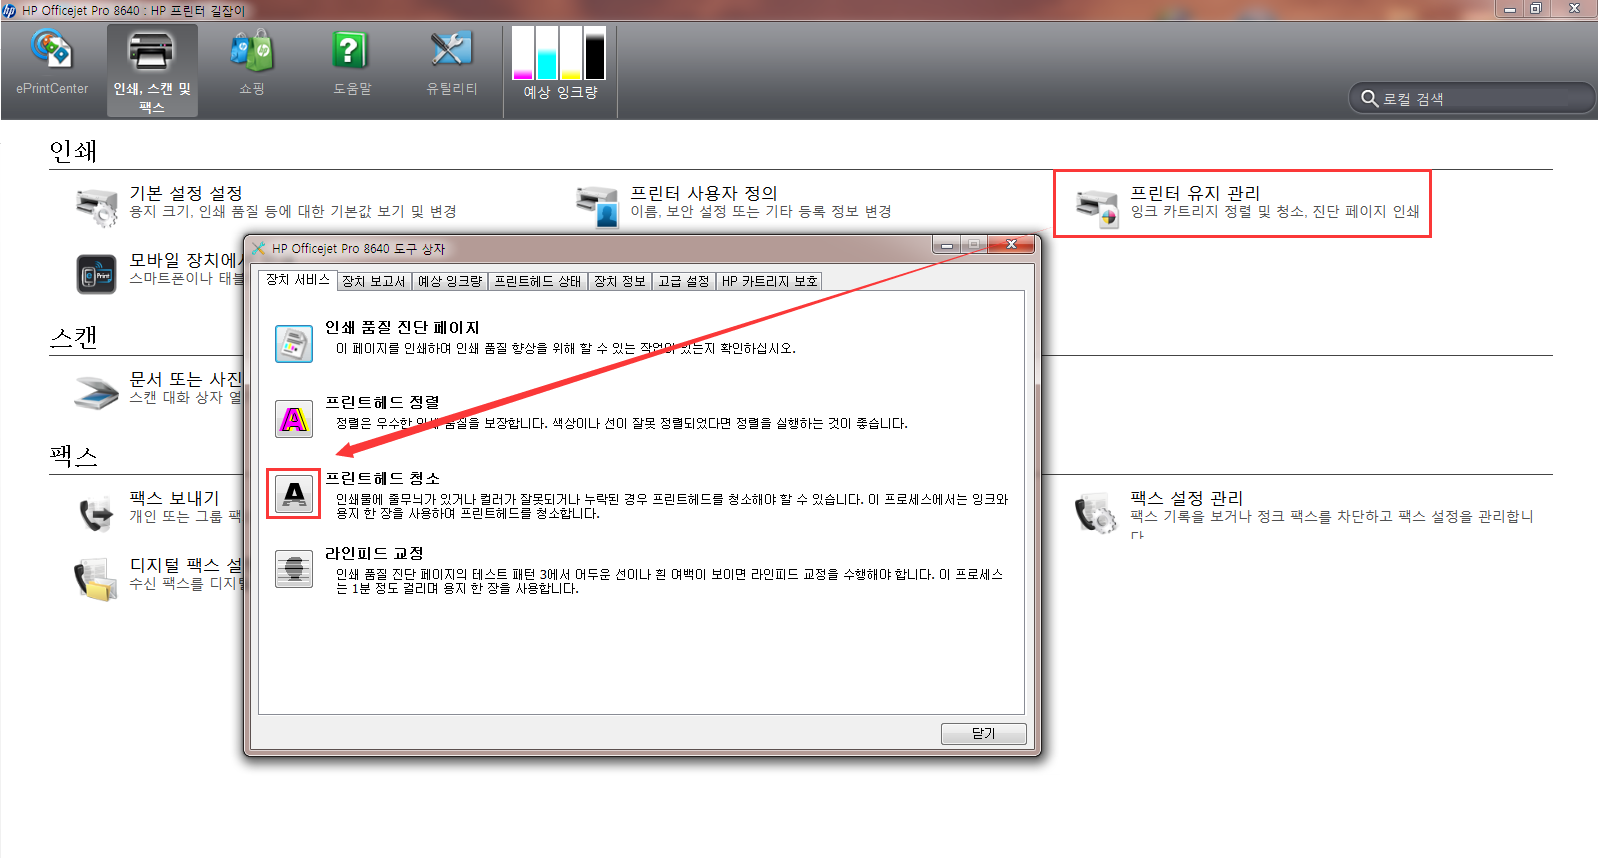Switch to the 장치 보고서 tab
The width and height of the screenshot is (1598, 858).
[x=374, y=281]
